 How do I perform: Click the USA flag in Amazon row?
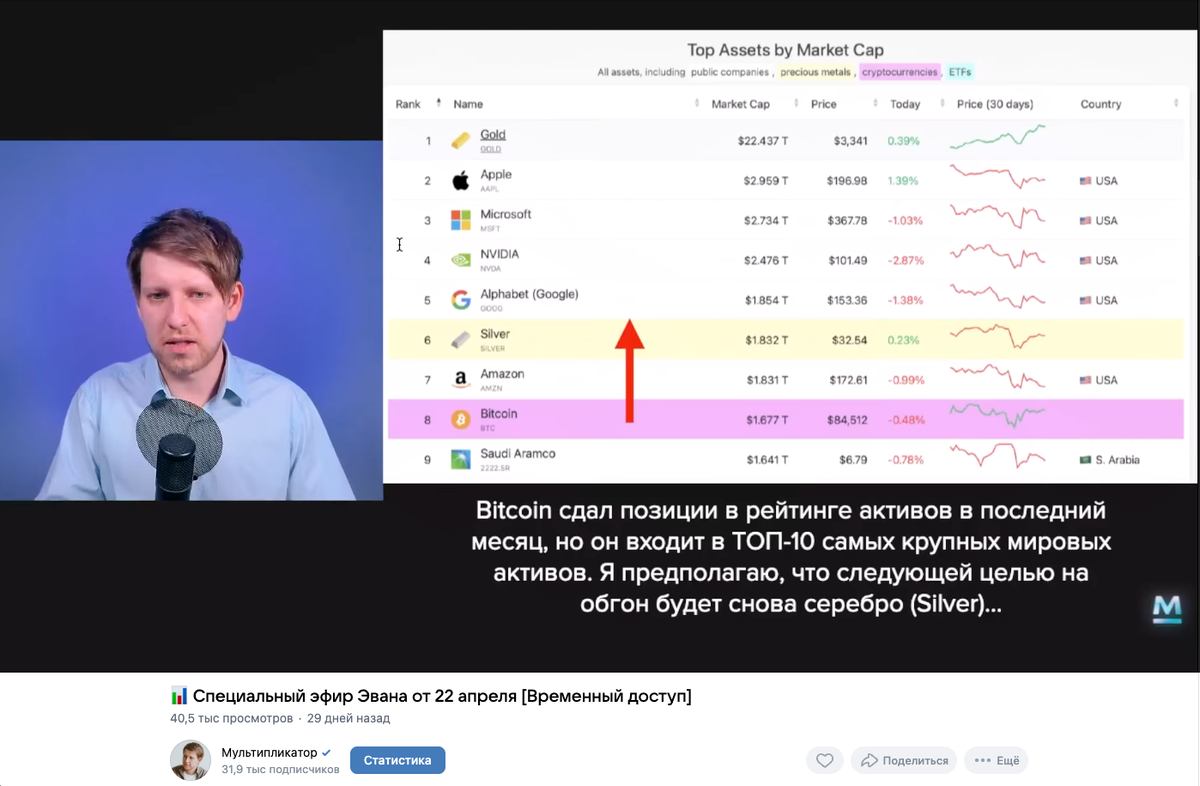[1085, 381]
